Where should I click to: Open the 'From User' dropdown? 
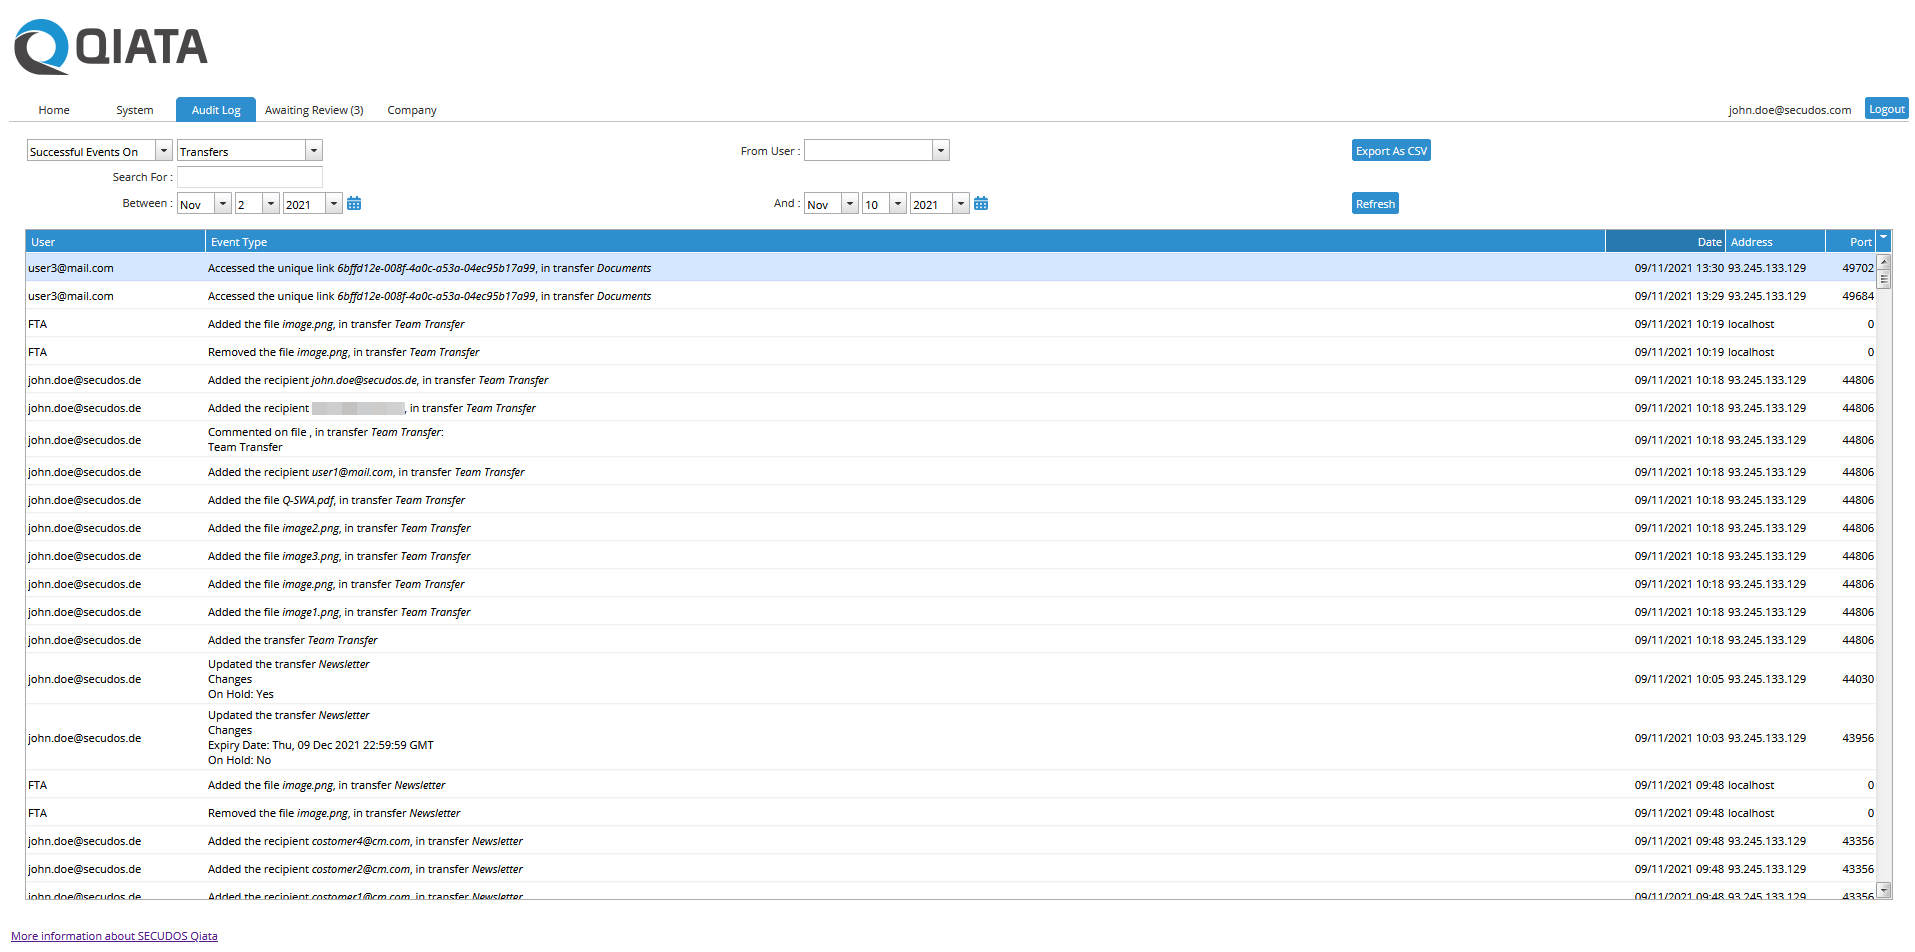coord(940,150)
